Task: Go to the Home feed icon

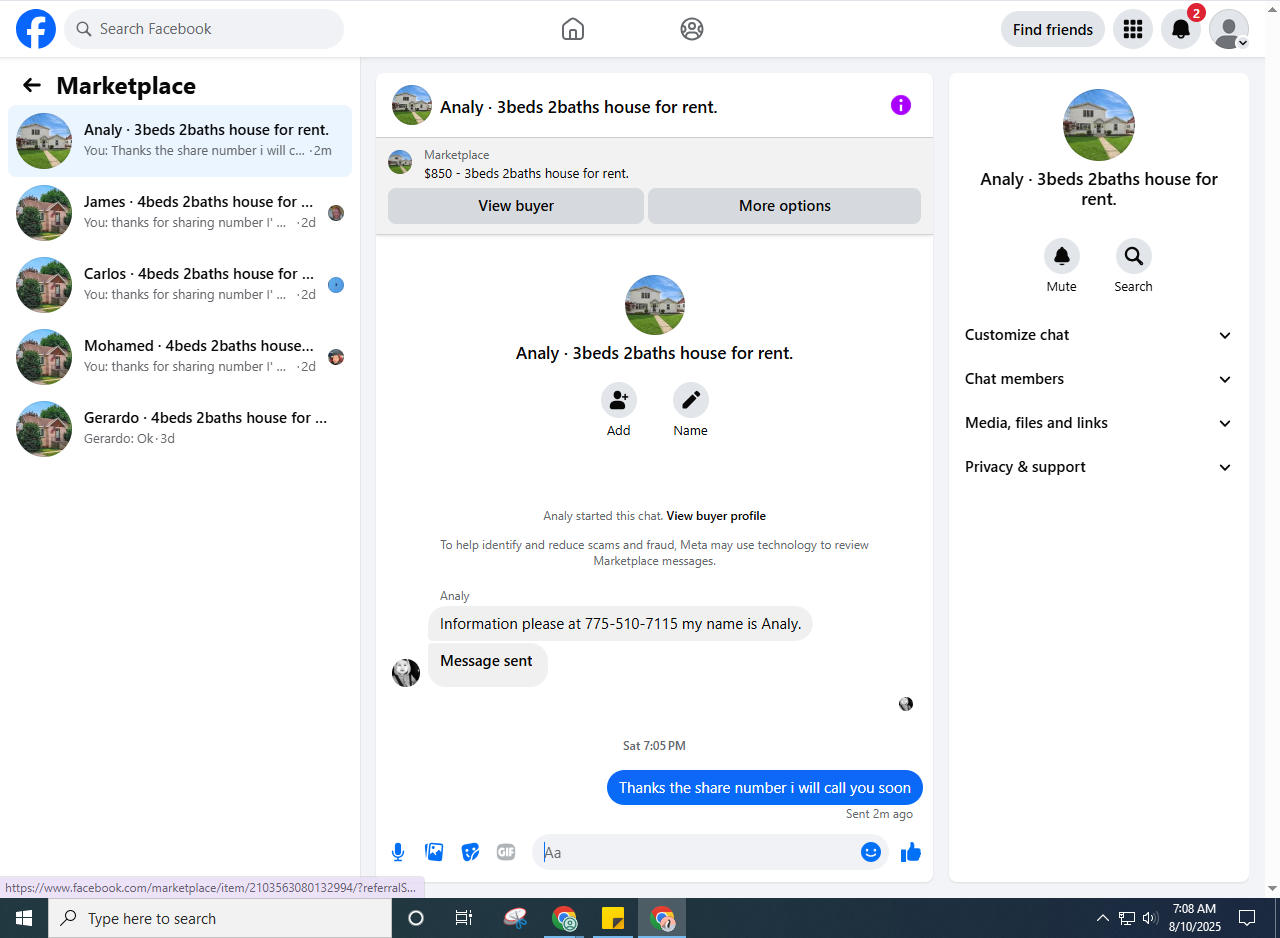Action: click(x=573, y=29)
